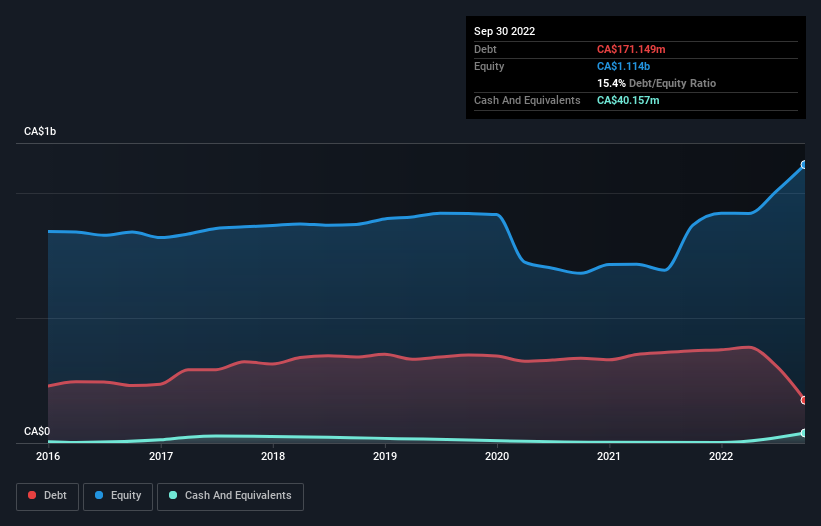
Task: Click the Debt value CA$171.149m
Action: 631,49
